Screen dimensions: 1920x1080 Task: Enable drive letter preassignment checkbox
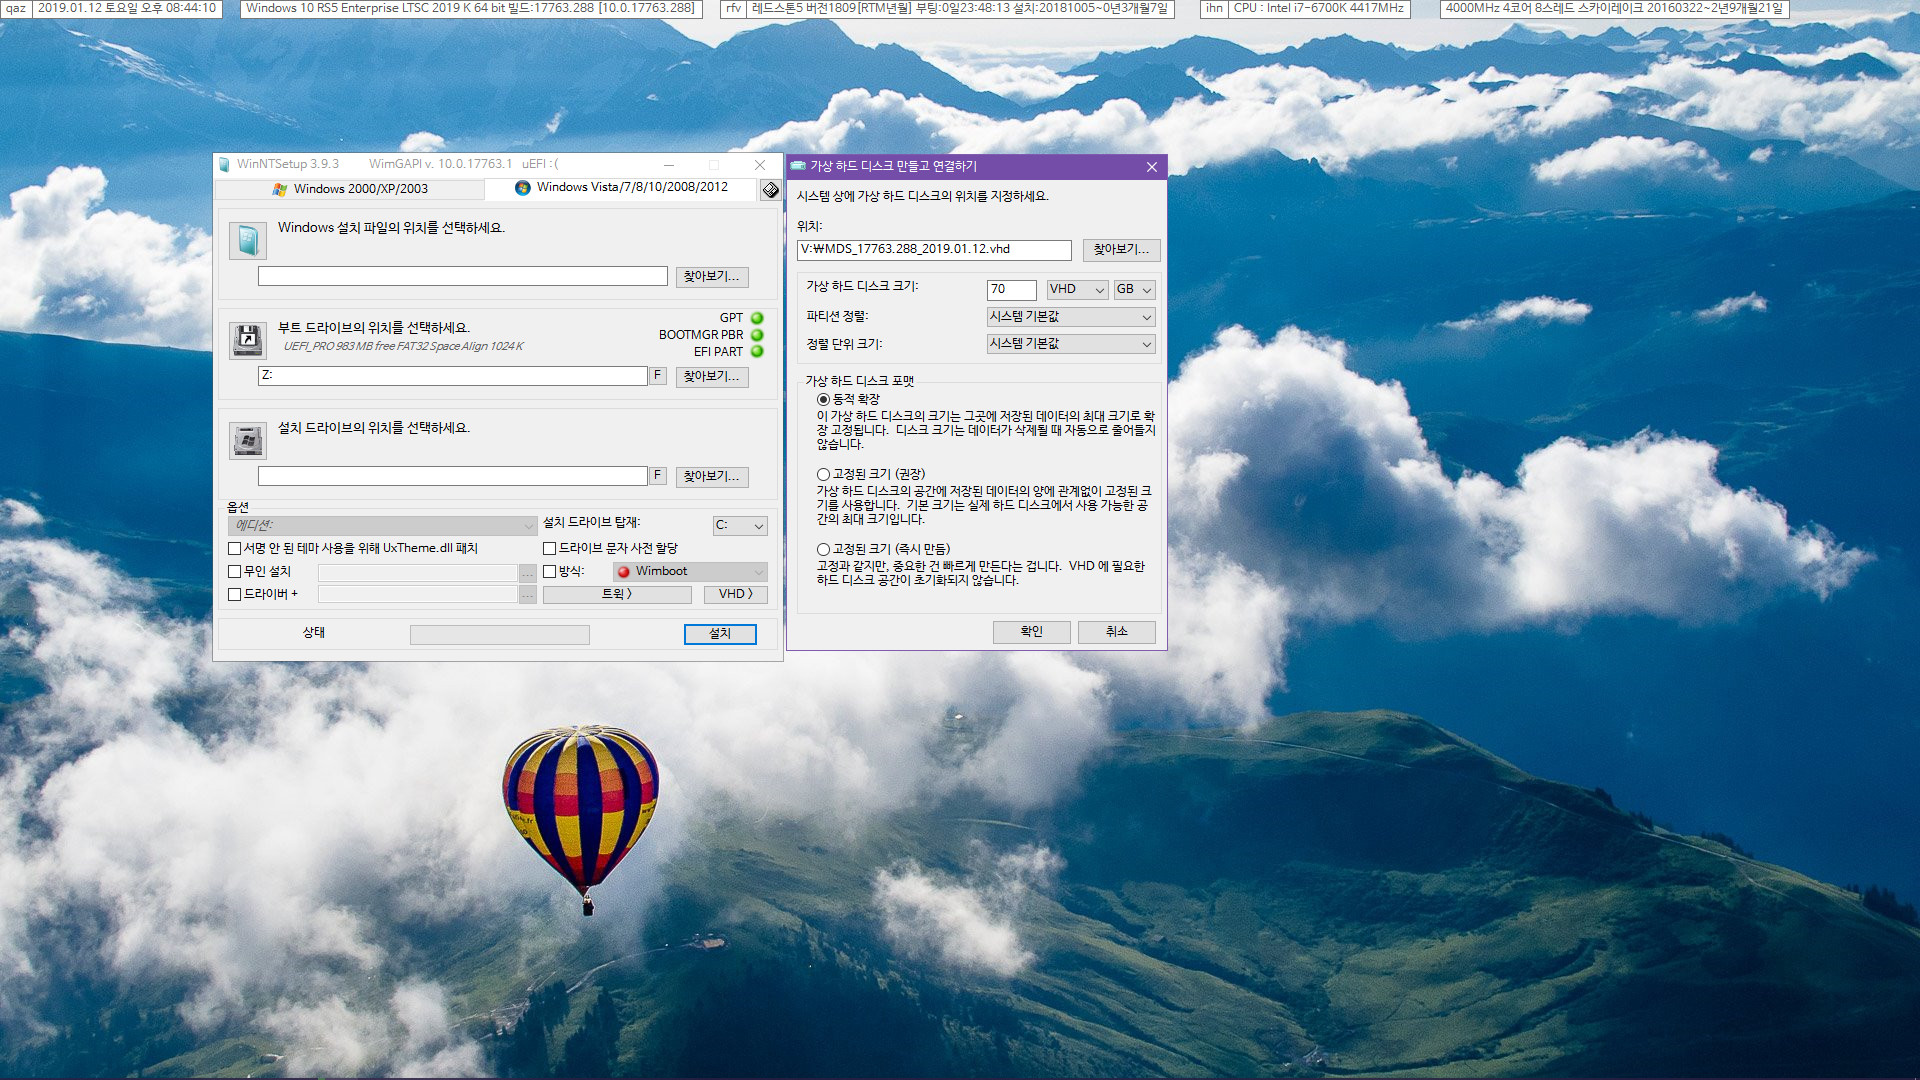point(549,549)
